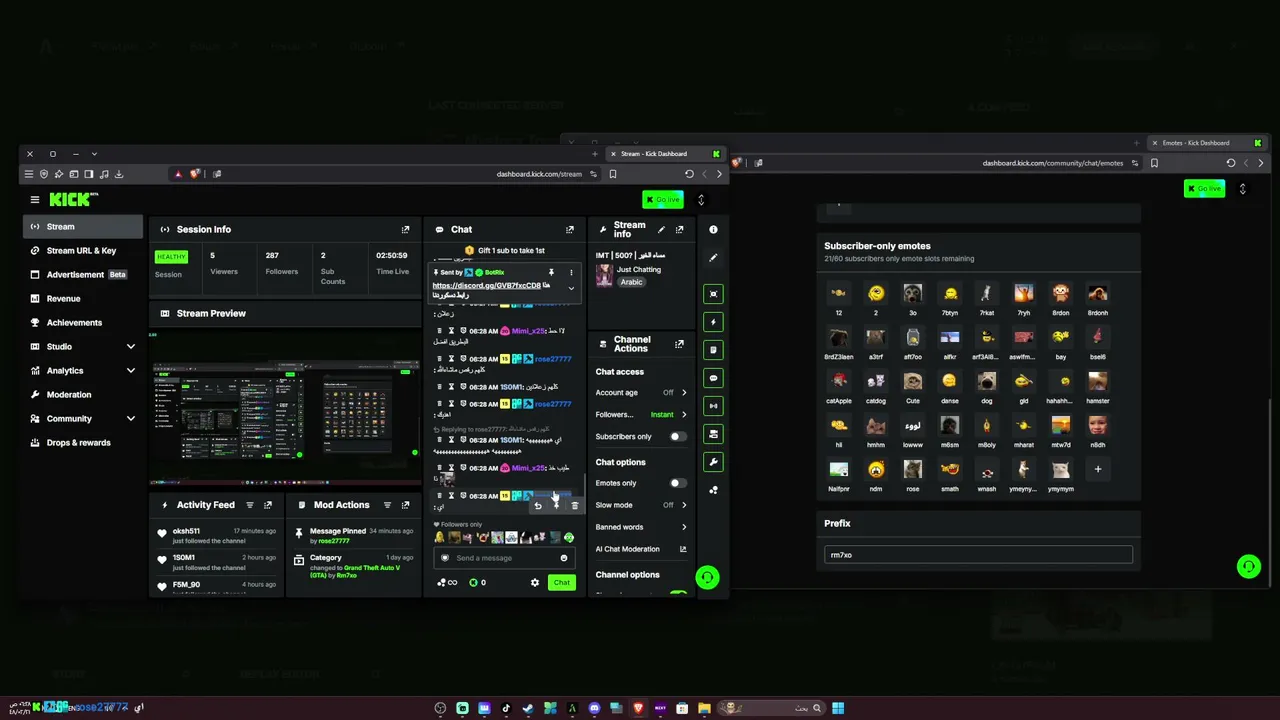This screenshot has height=720, width=1280.
Task: Add a new subscriber emote with plus button
Action: pyautogui.click(x=1097, y=469)
